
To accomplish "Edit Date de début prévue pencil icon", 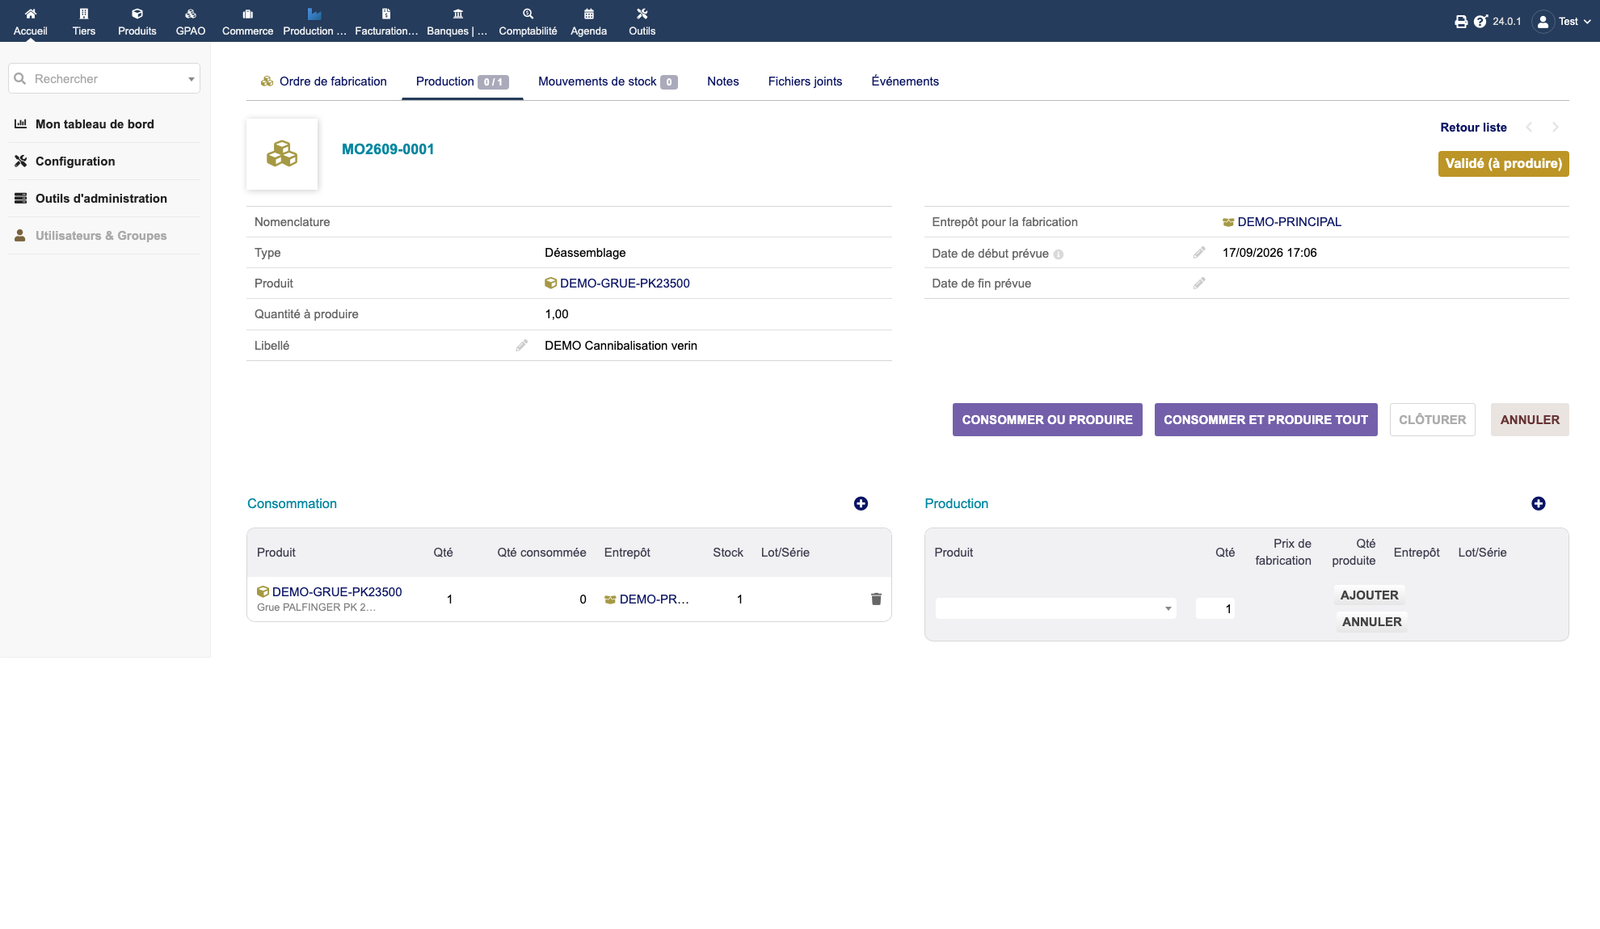I will click(1199, 253).
